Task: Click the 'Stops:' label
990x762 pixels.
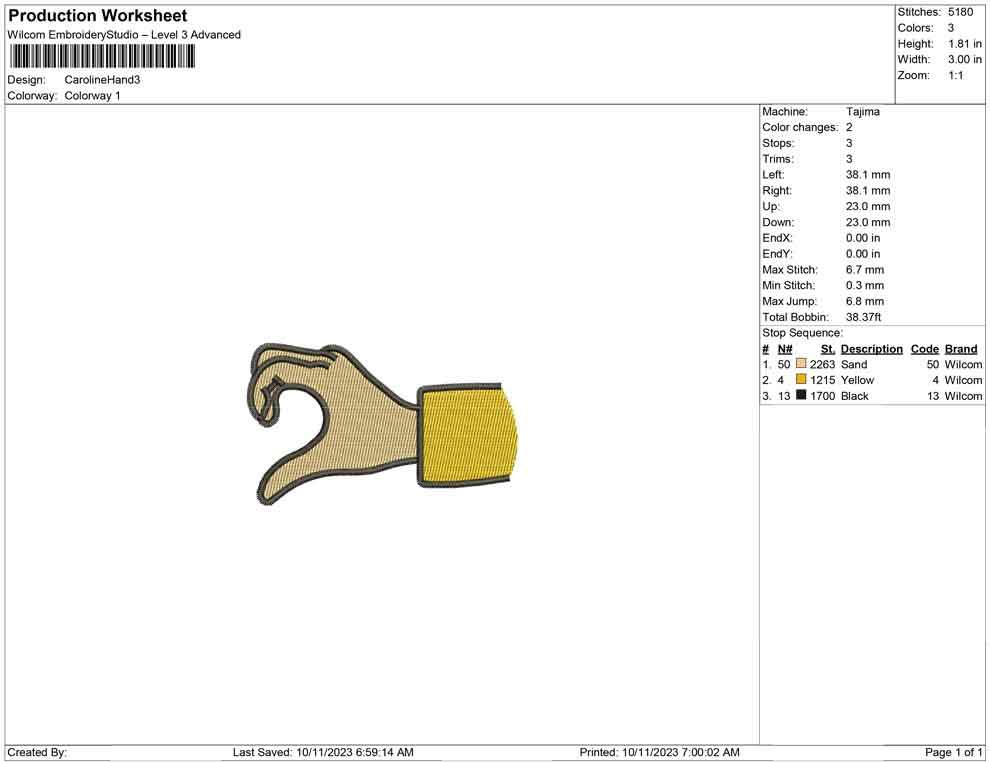Action: pos(778,143)
